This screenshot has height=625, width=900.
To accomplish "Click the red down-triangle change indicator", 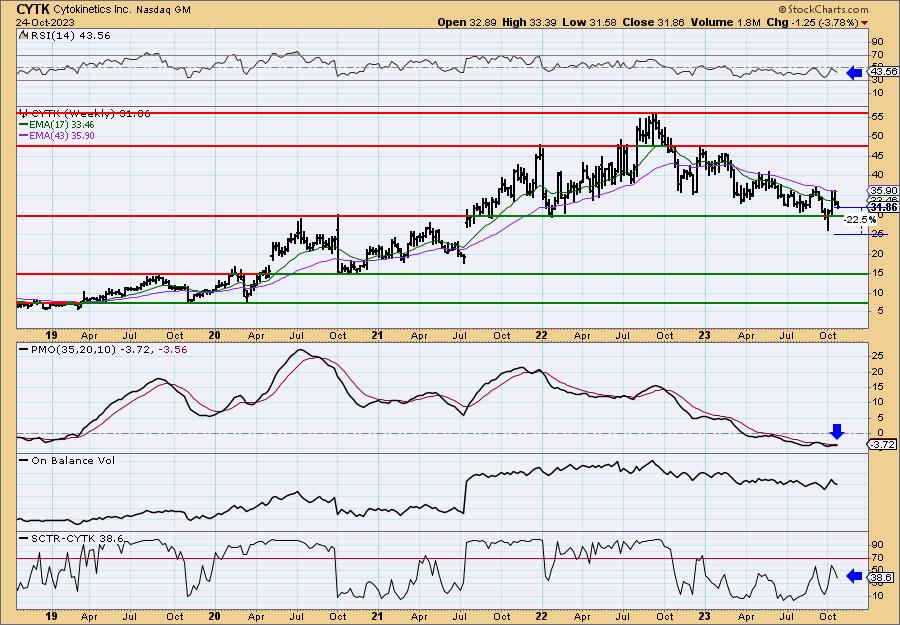I will (865, 23).
